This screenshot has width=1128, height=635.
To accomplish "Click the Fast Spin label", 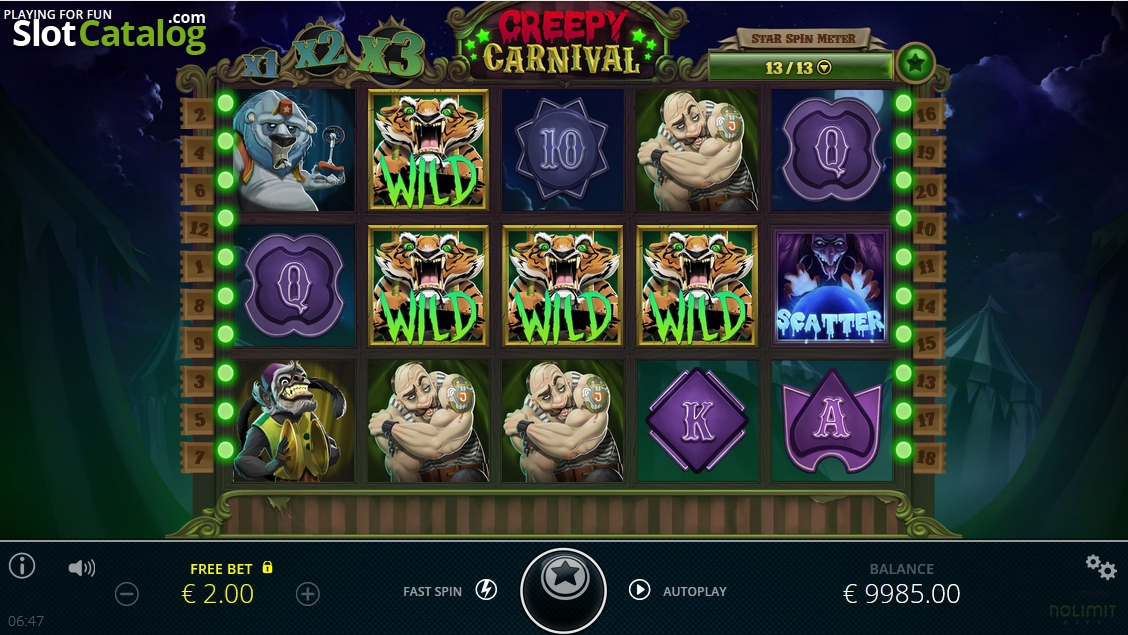I will click(432, 591).
